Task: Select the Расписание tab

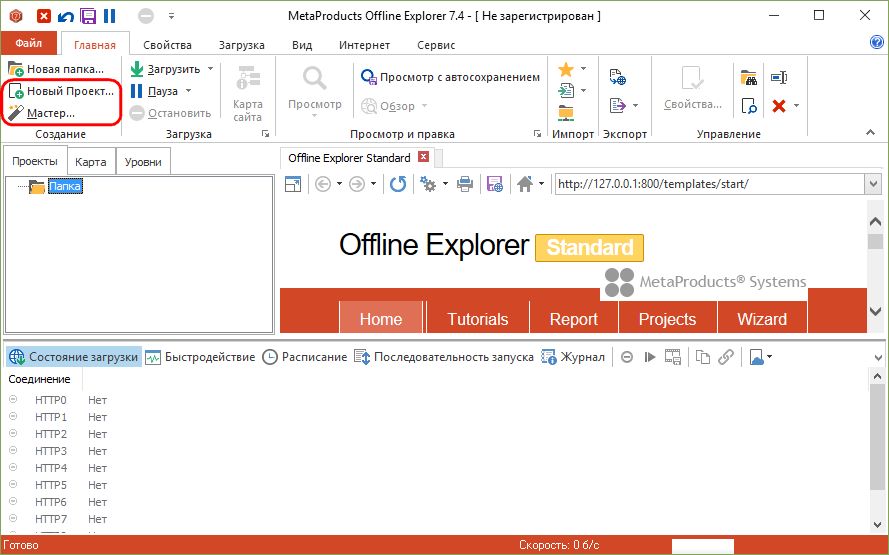Action: point(305,357)
